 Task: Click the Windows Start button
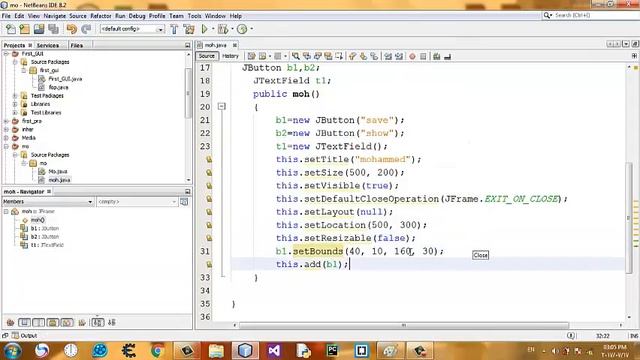(x=12, y=350)
